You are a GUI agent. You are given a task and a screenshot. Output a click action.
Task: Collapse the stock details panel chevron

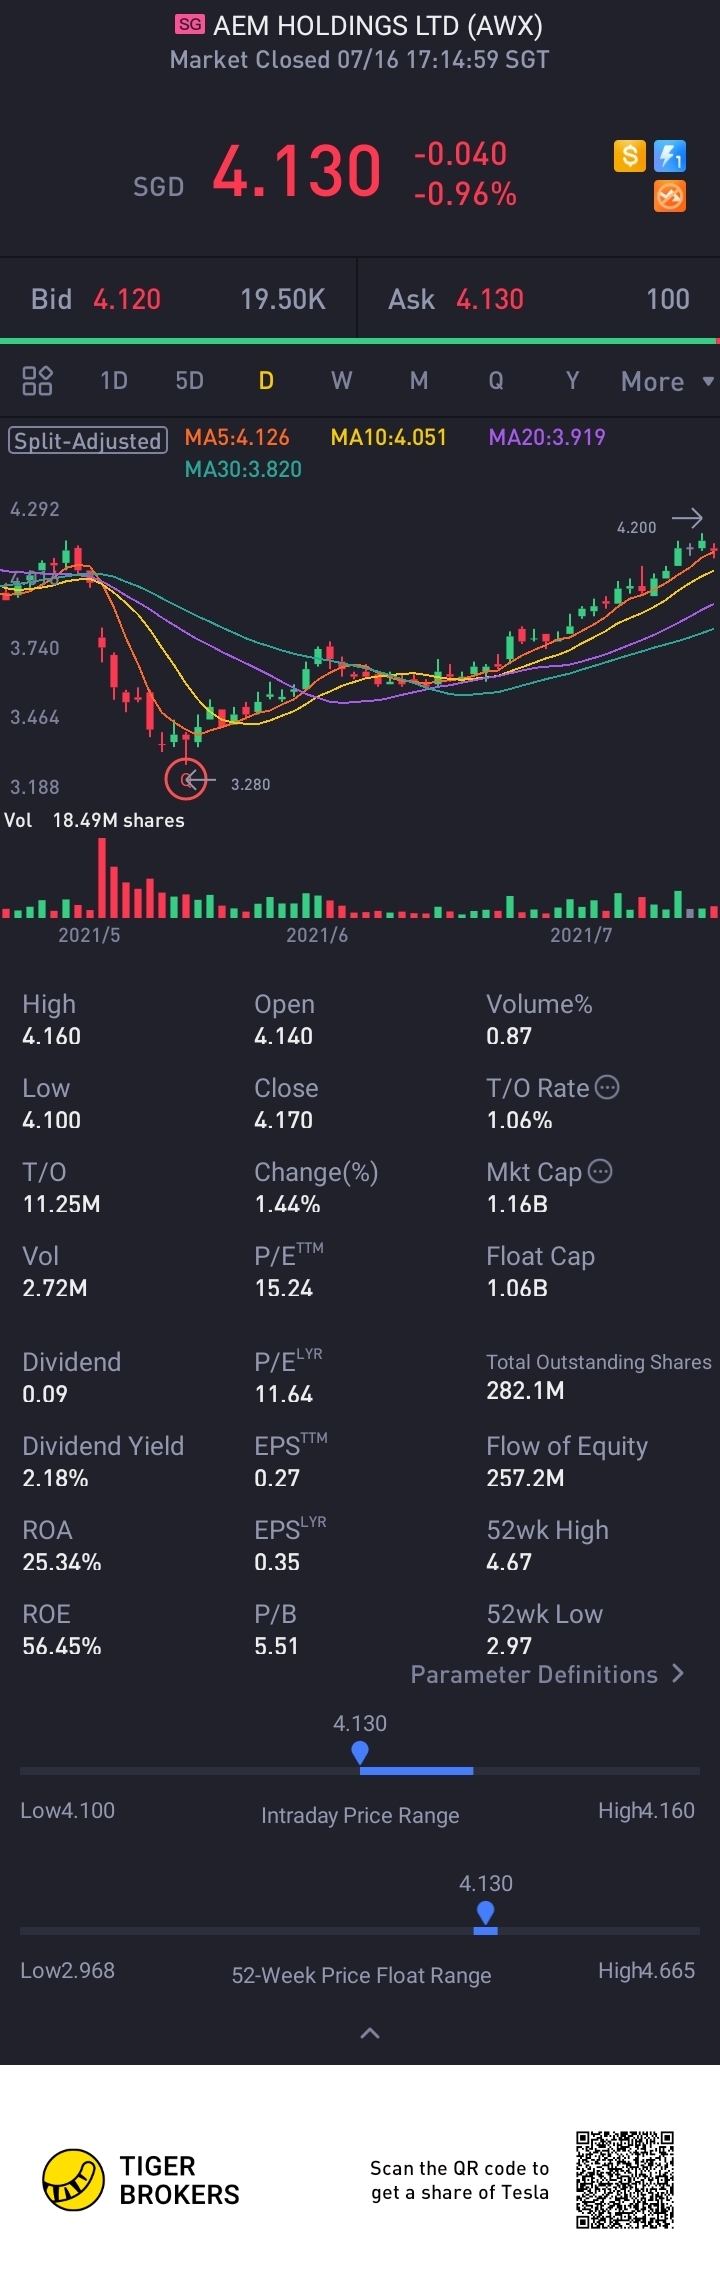point(369,2032)
